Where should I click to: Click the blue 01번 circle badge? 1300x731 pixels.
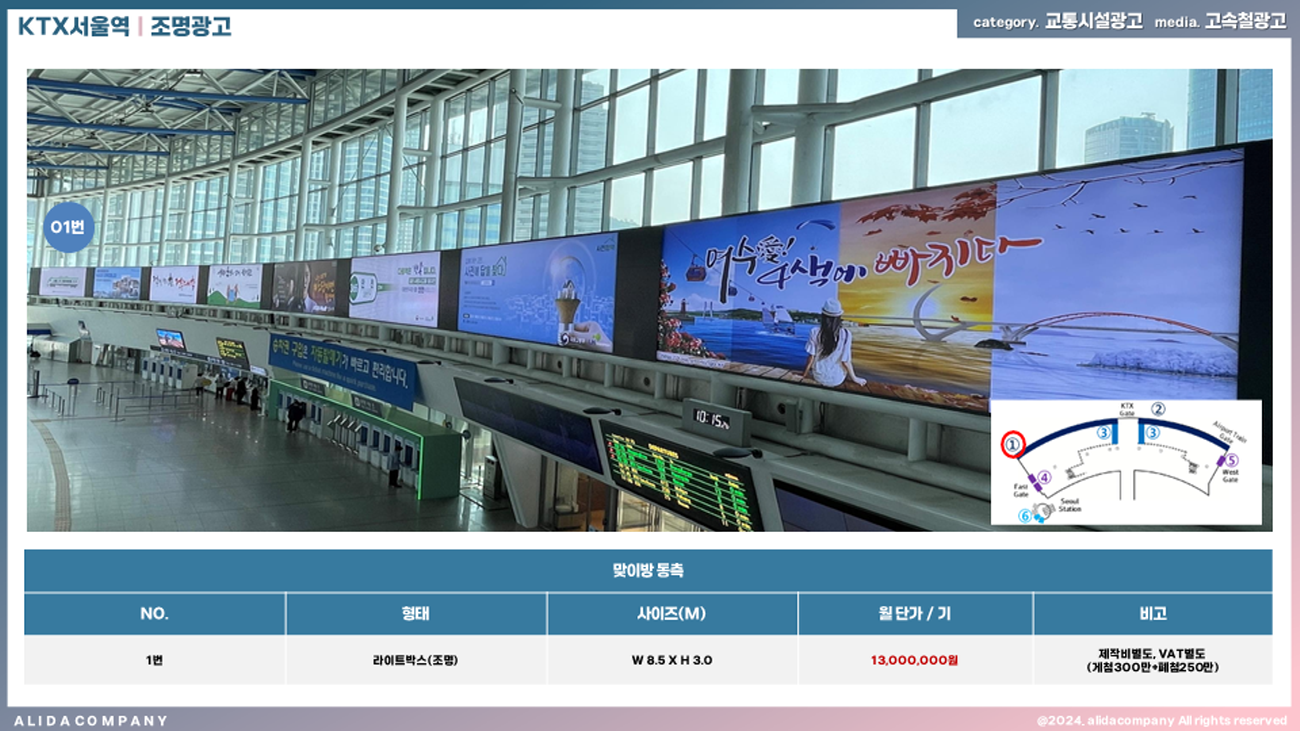click(x=69, y=229)
